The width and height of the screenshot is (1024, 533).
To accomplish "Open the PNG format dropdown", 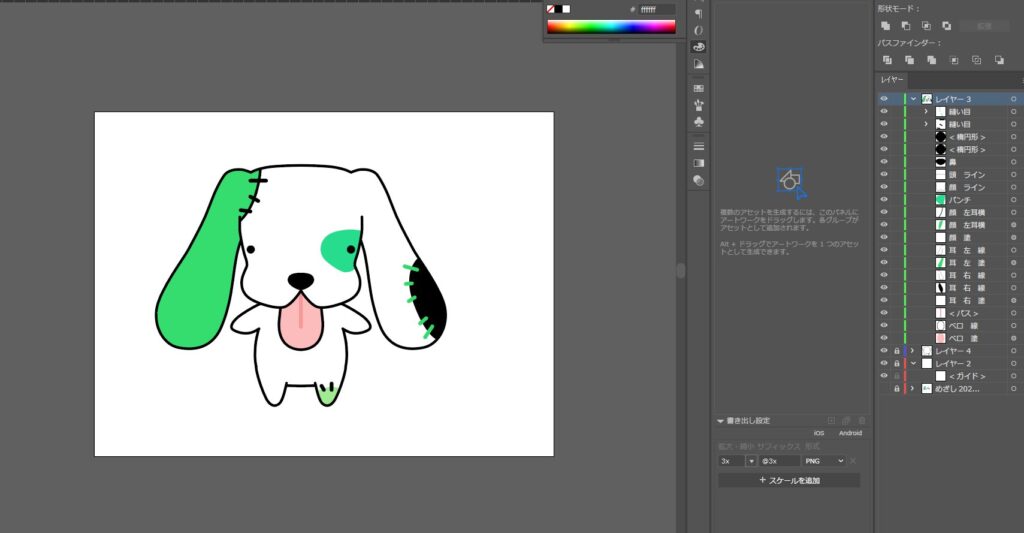I will (825, 460).
